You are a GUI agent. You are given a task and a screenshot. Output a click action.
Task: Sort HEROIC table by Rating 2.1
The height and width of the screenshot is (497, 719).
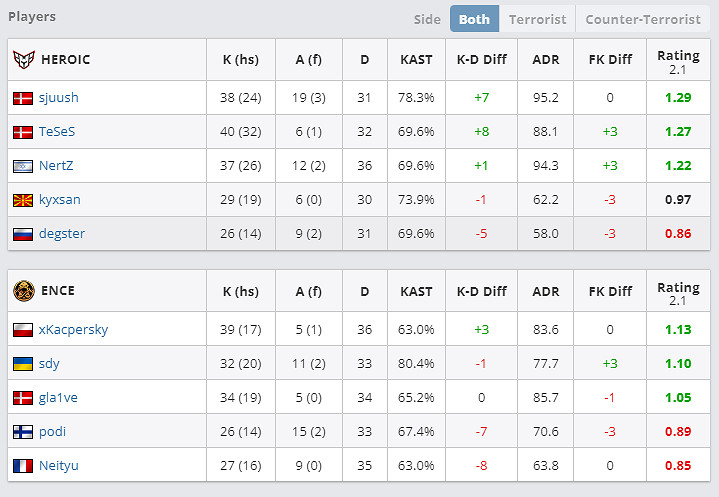679,60
